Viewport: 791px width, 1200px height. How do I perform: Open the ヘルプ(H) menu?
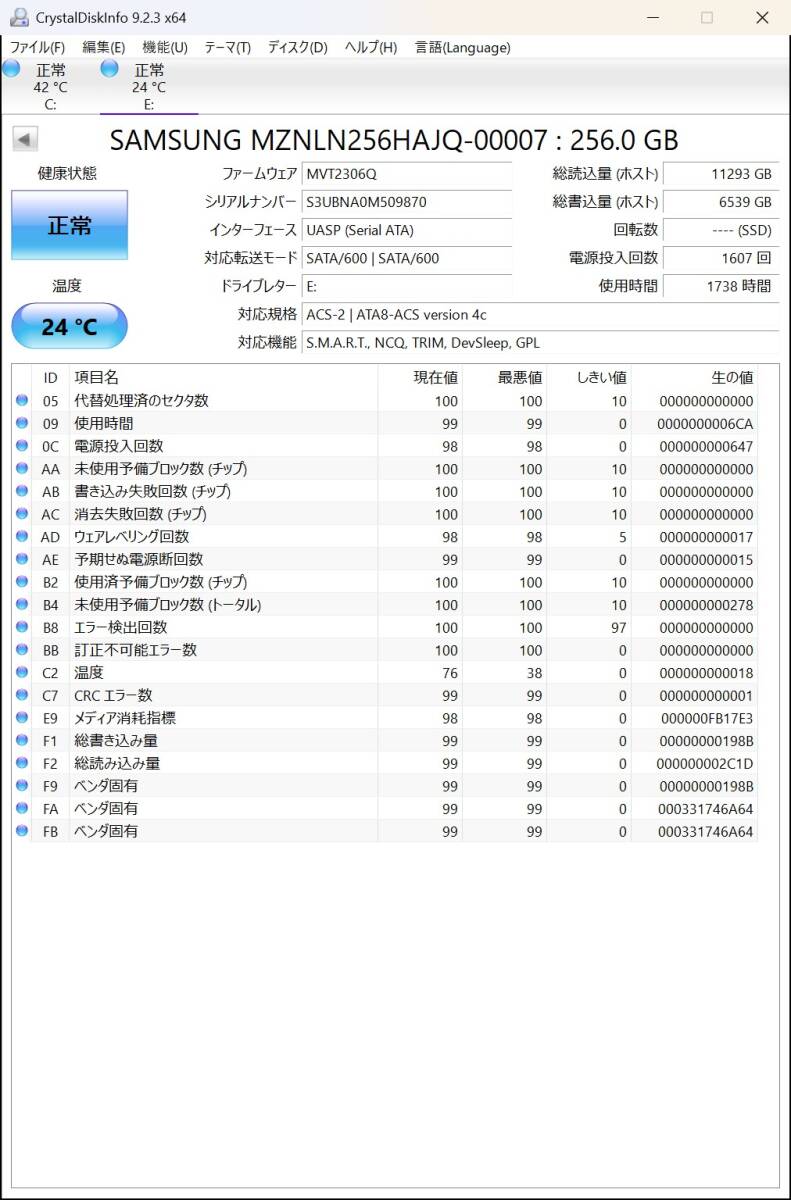[370, 47]
